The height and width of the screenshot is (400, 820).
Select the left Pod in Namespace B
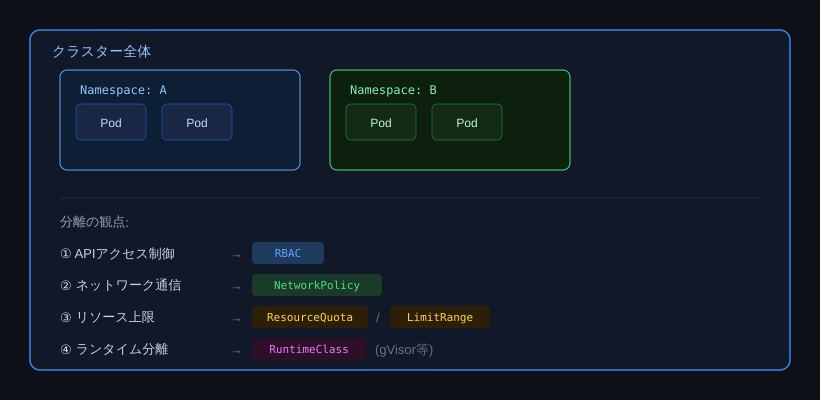coord(381,122)
